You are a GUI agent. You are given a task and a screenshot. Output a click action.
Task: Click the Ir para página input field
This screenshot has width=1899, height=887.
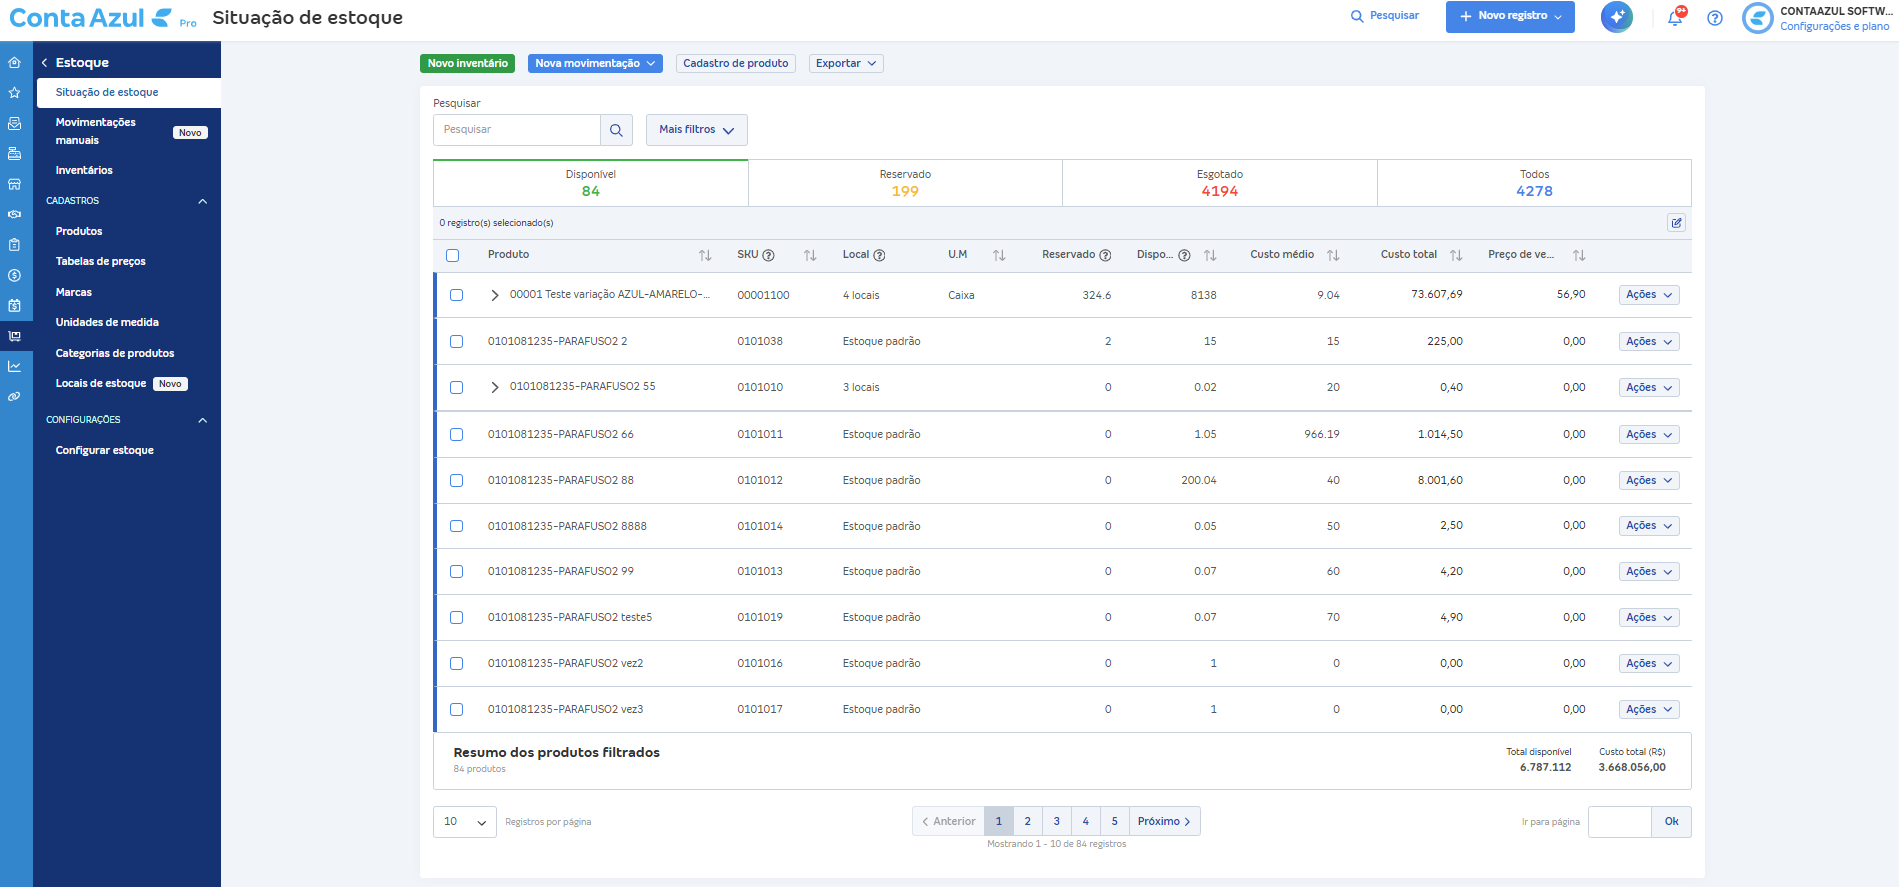(x=1619, y=822)
